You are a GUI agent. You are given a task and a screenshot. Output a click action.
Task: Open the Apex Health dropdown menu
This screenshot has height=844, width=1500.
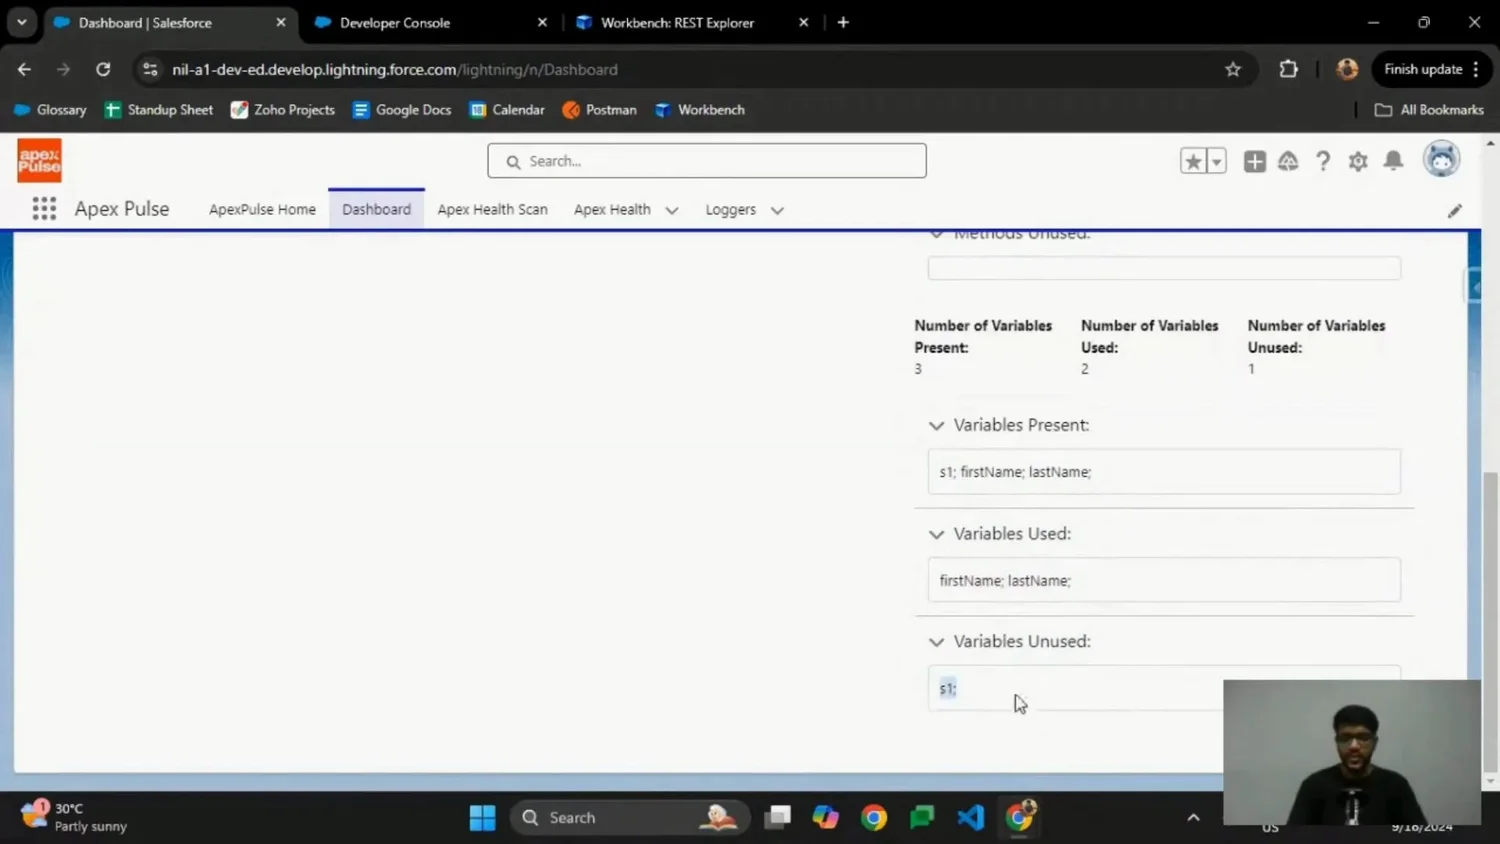(x=670, y=210)
